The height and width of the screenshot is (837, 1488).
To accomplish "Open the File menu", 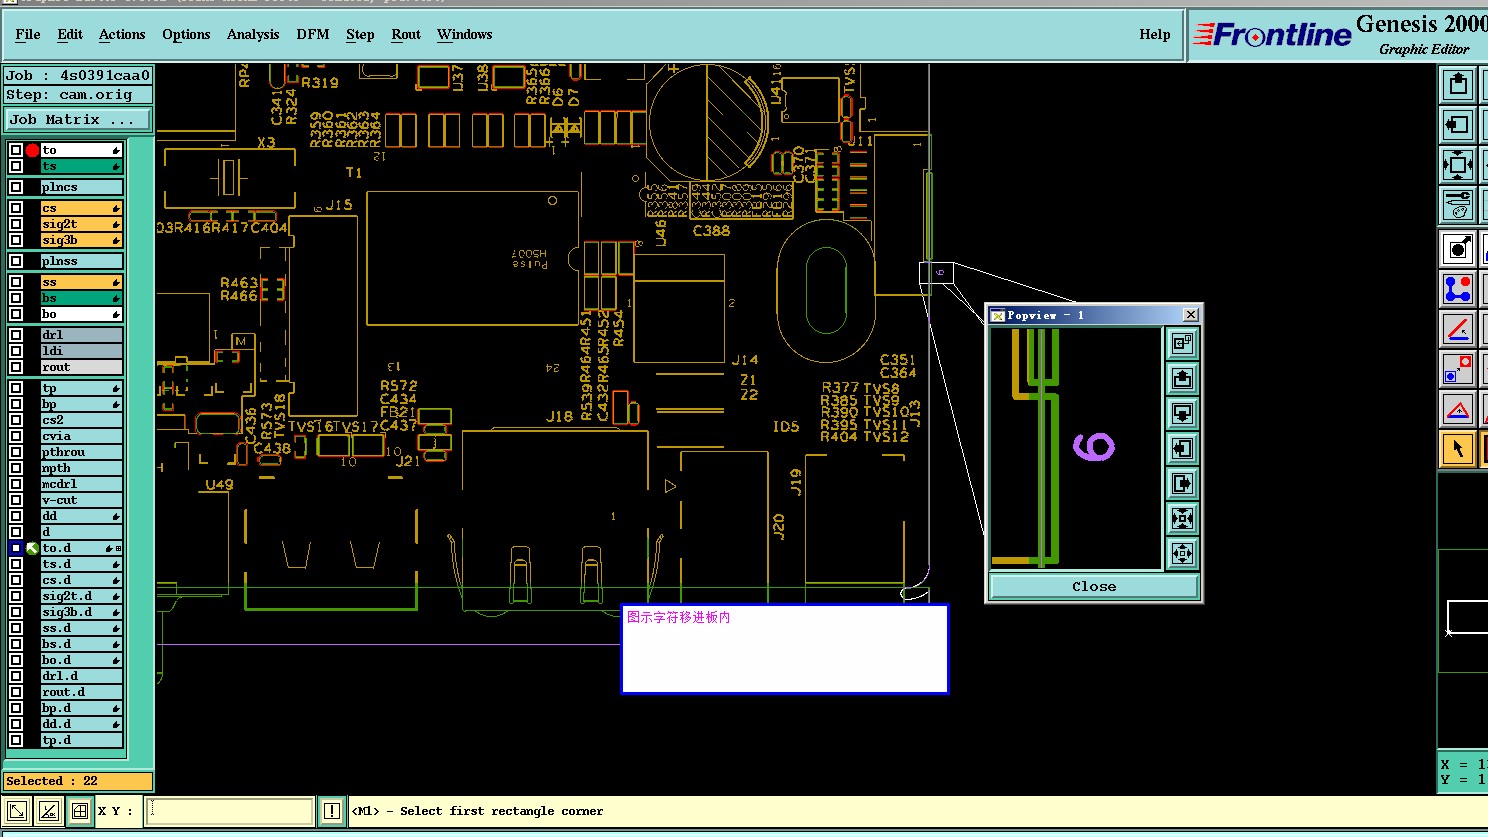I will tap(28, 34).
